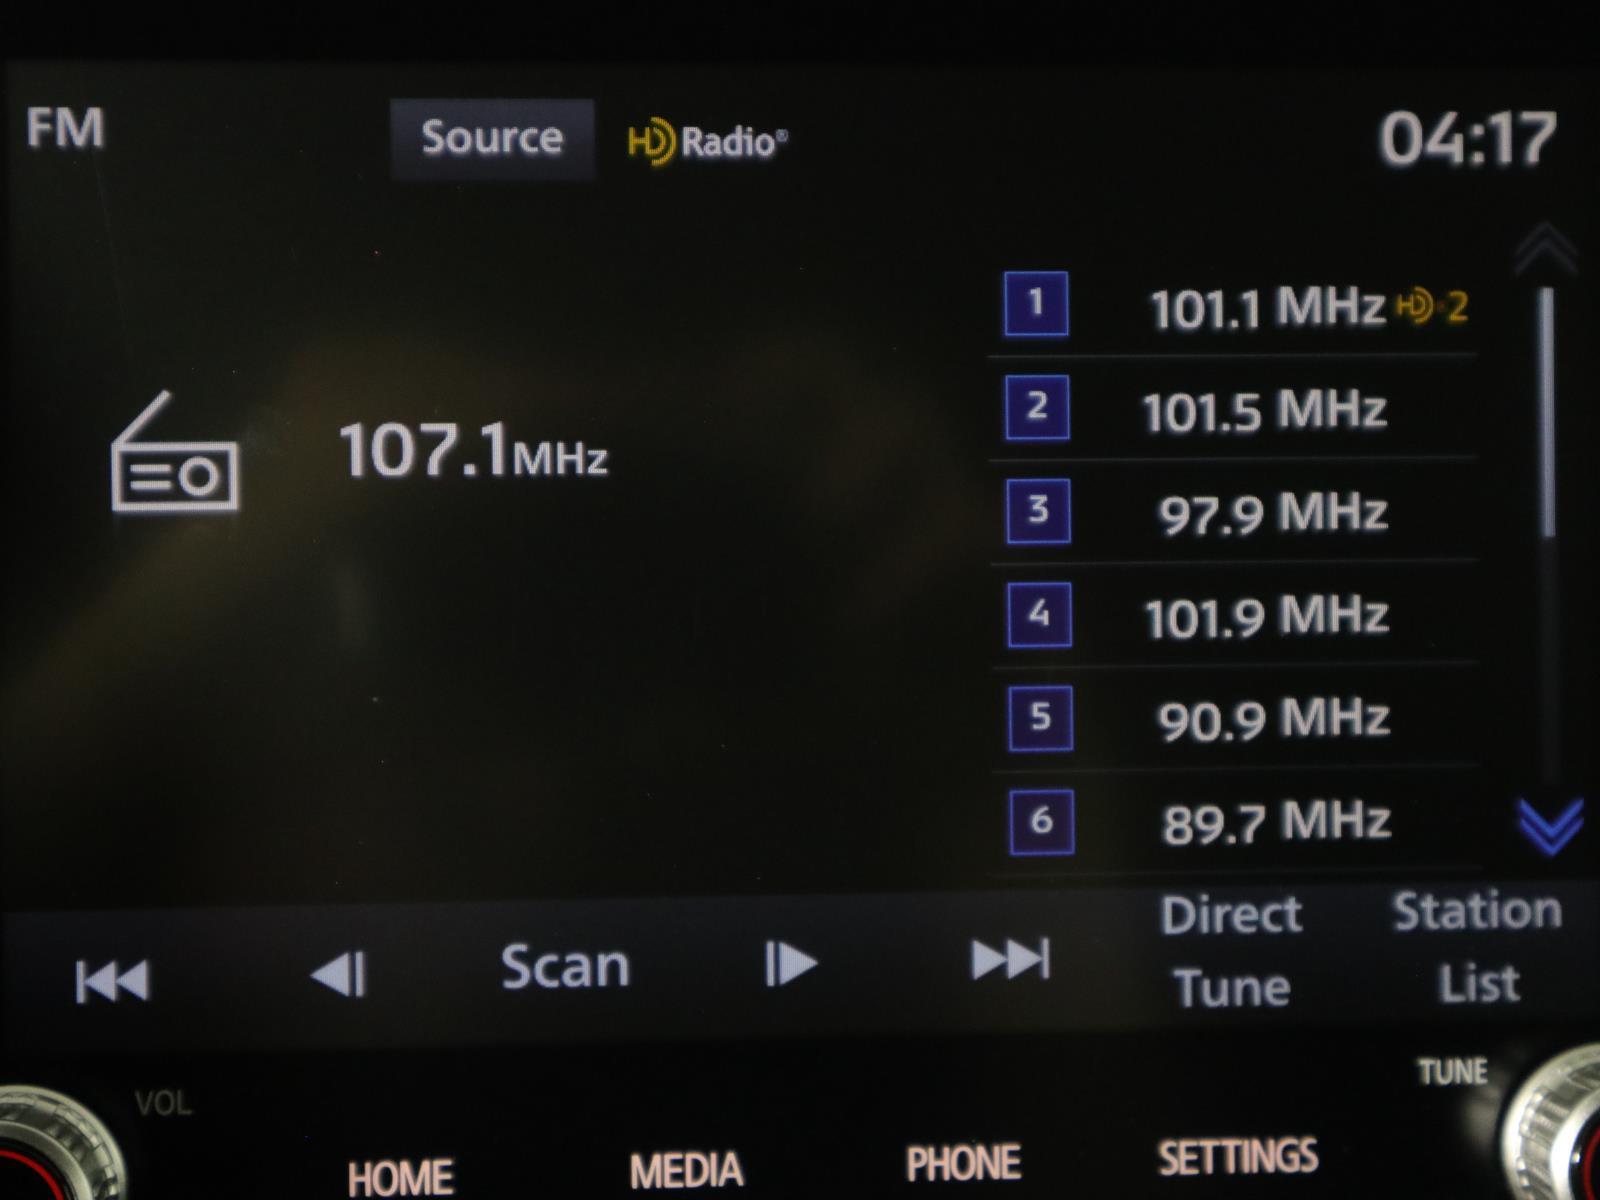Select preset 2 number badge
Image resolution: width=1600 pixels, height=1200 pixels.
(x=1037, y=407)
